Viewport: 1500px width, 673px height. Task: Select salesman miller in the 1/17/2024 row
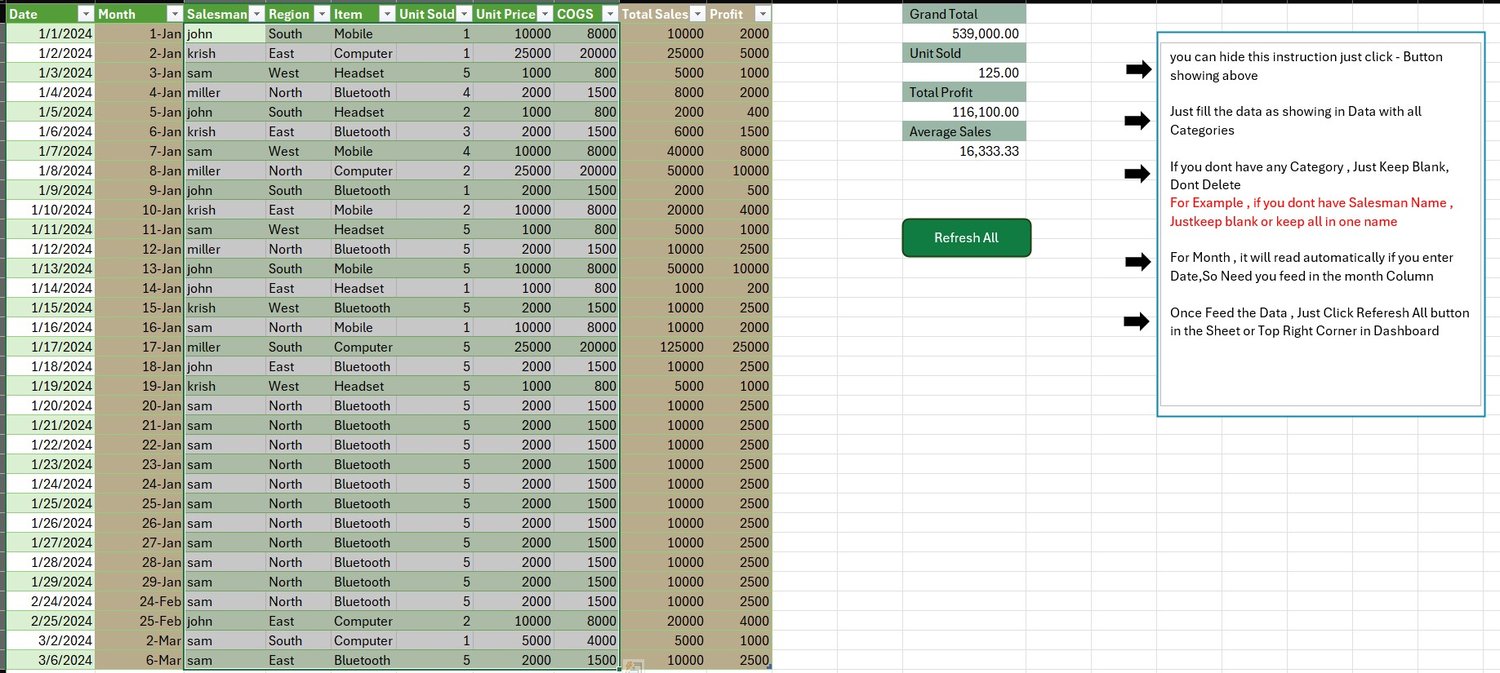[225, 347]
